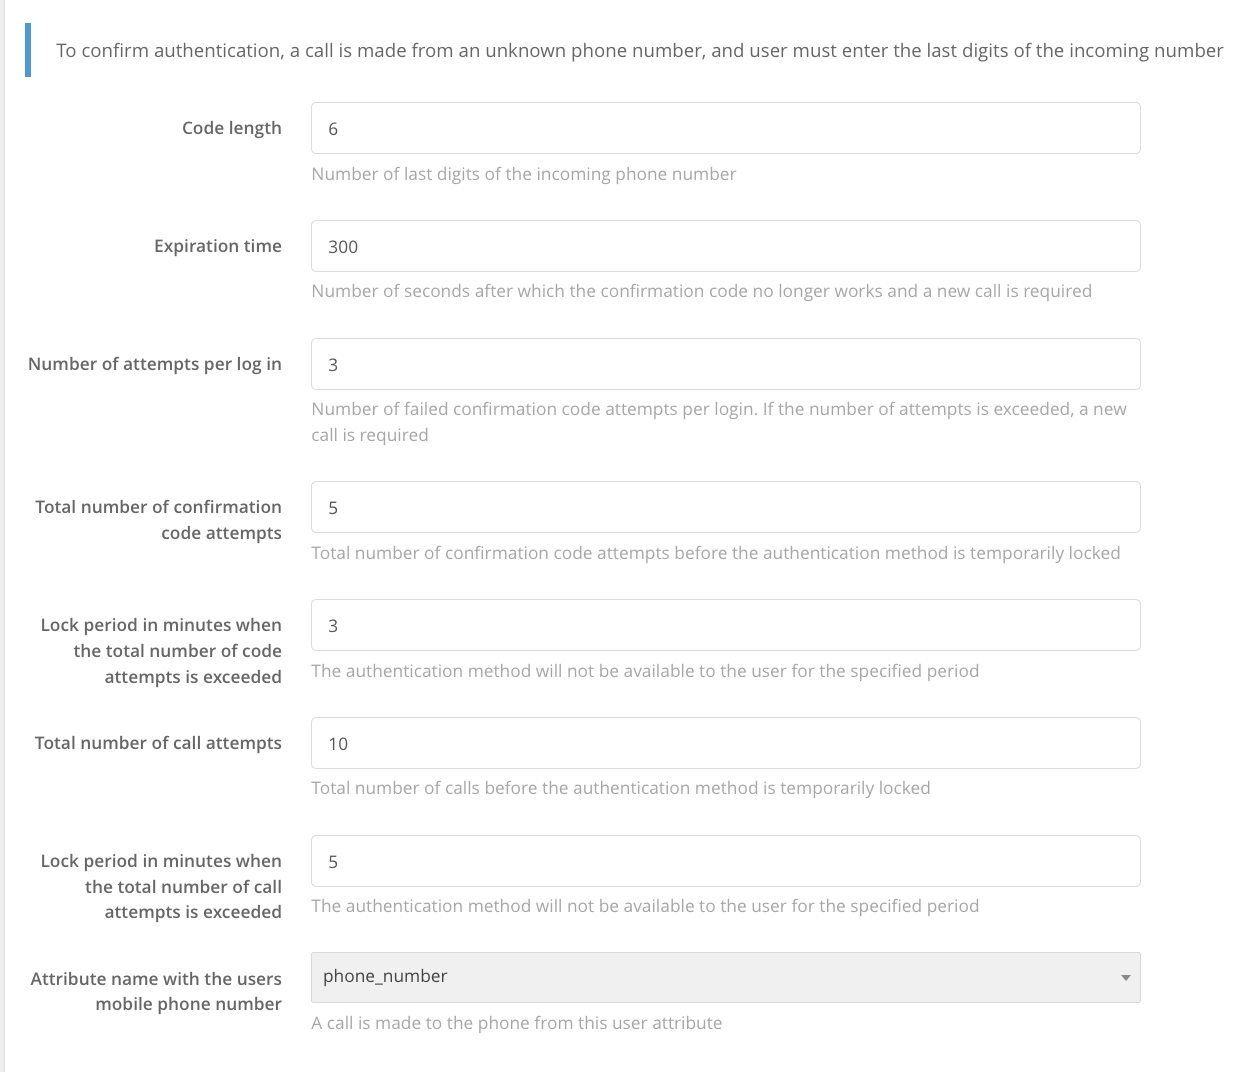
Task: Click the dropdown arrow on the attribute selector
Action: click(x=1125, y=978)
